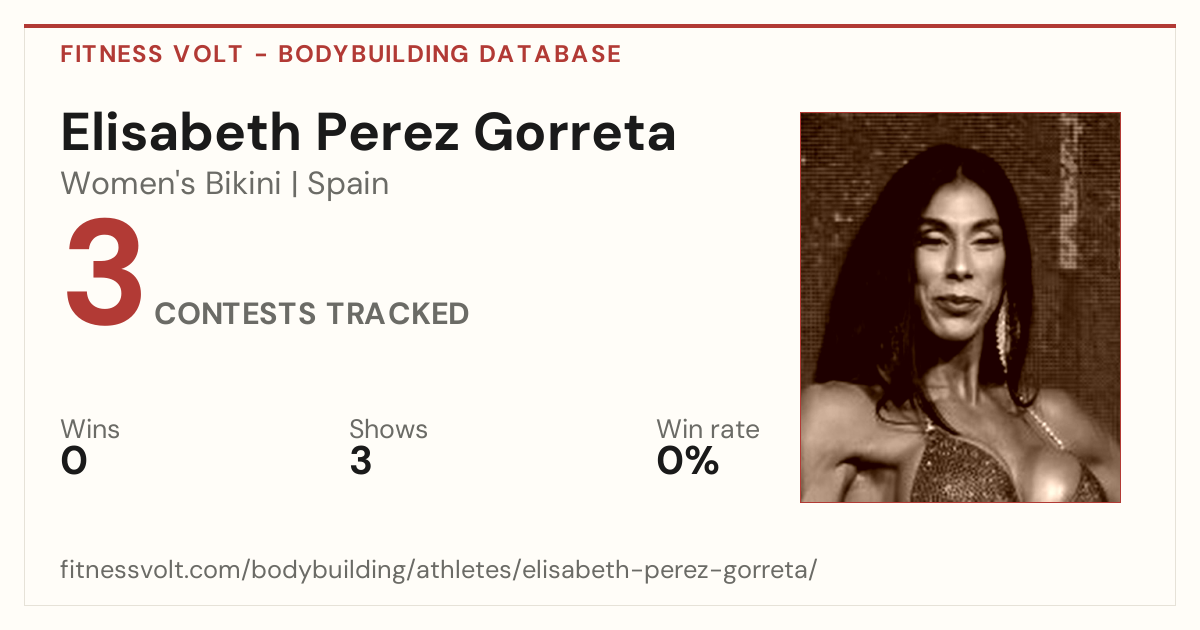Select the 0% win rate value
This screenshot has width=1200, height=630.
[x=688, y=461]
